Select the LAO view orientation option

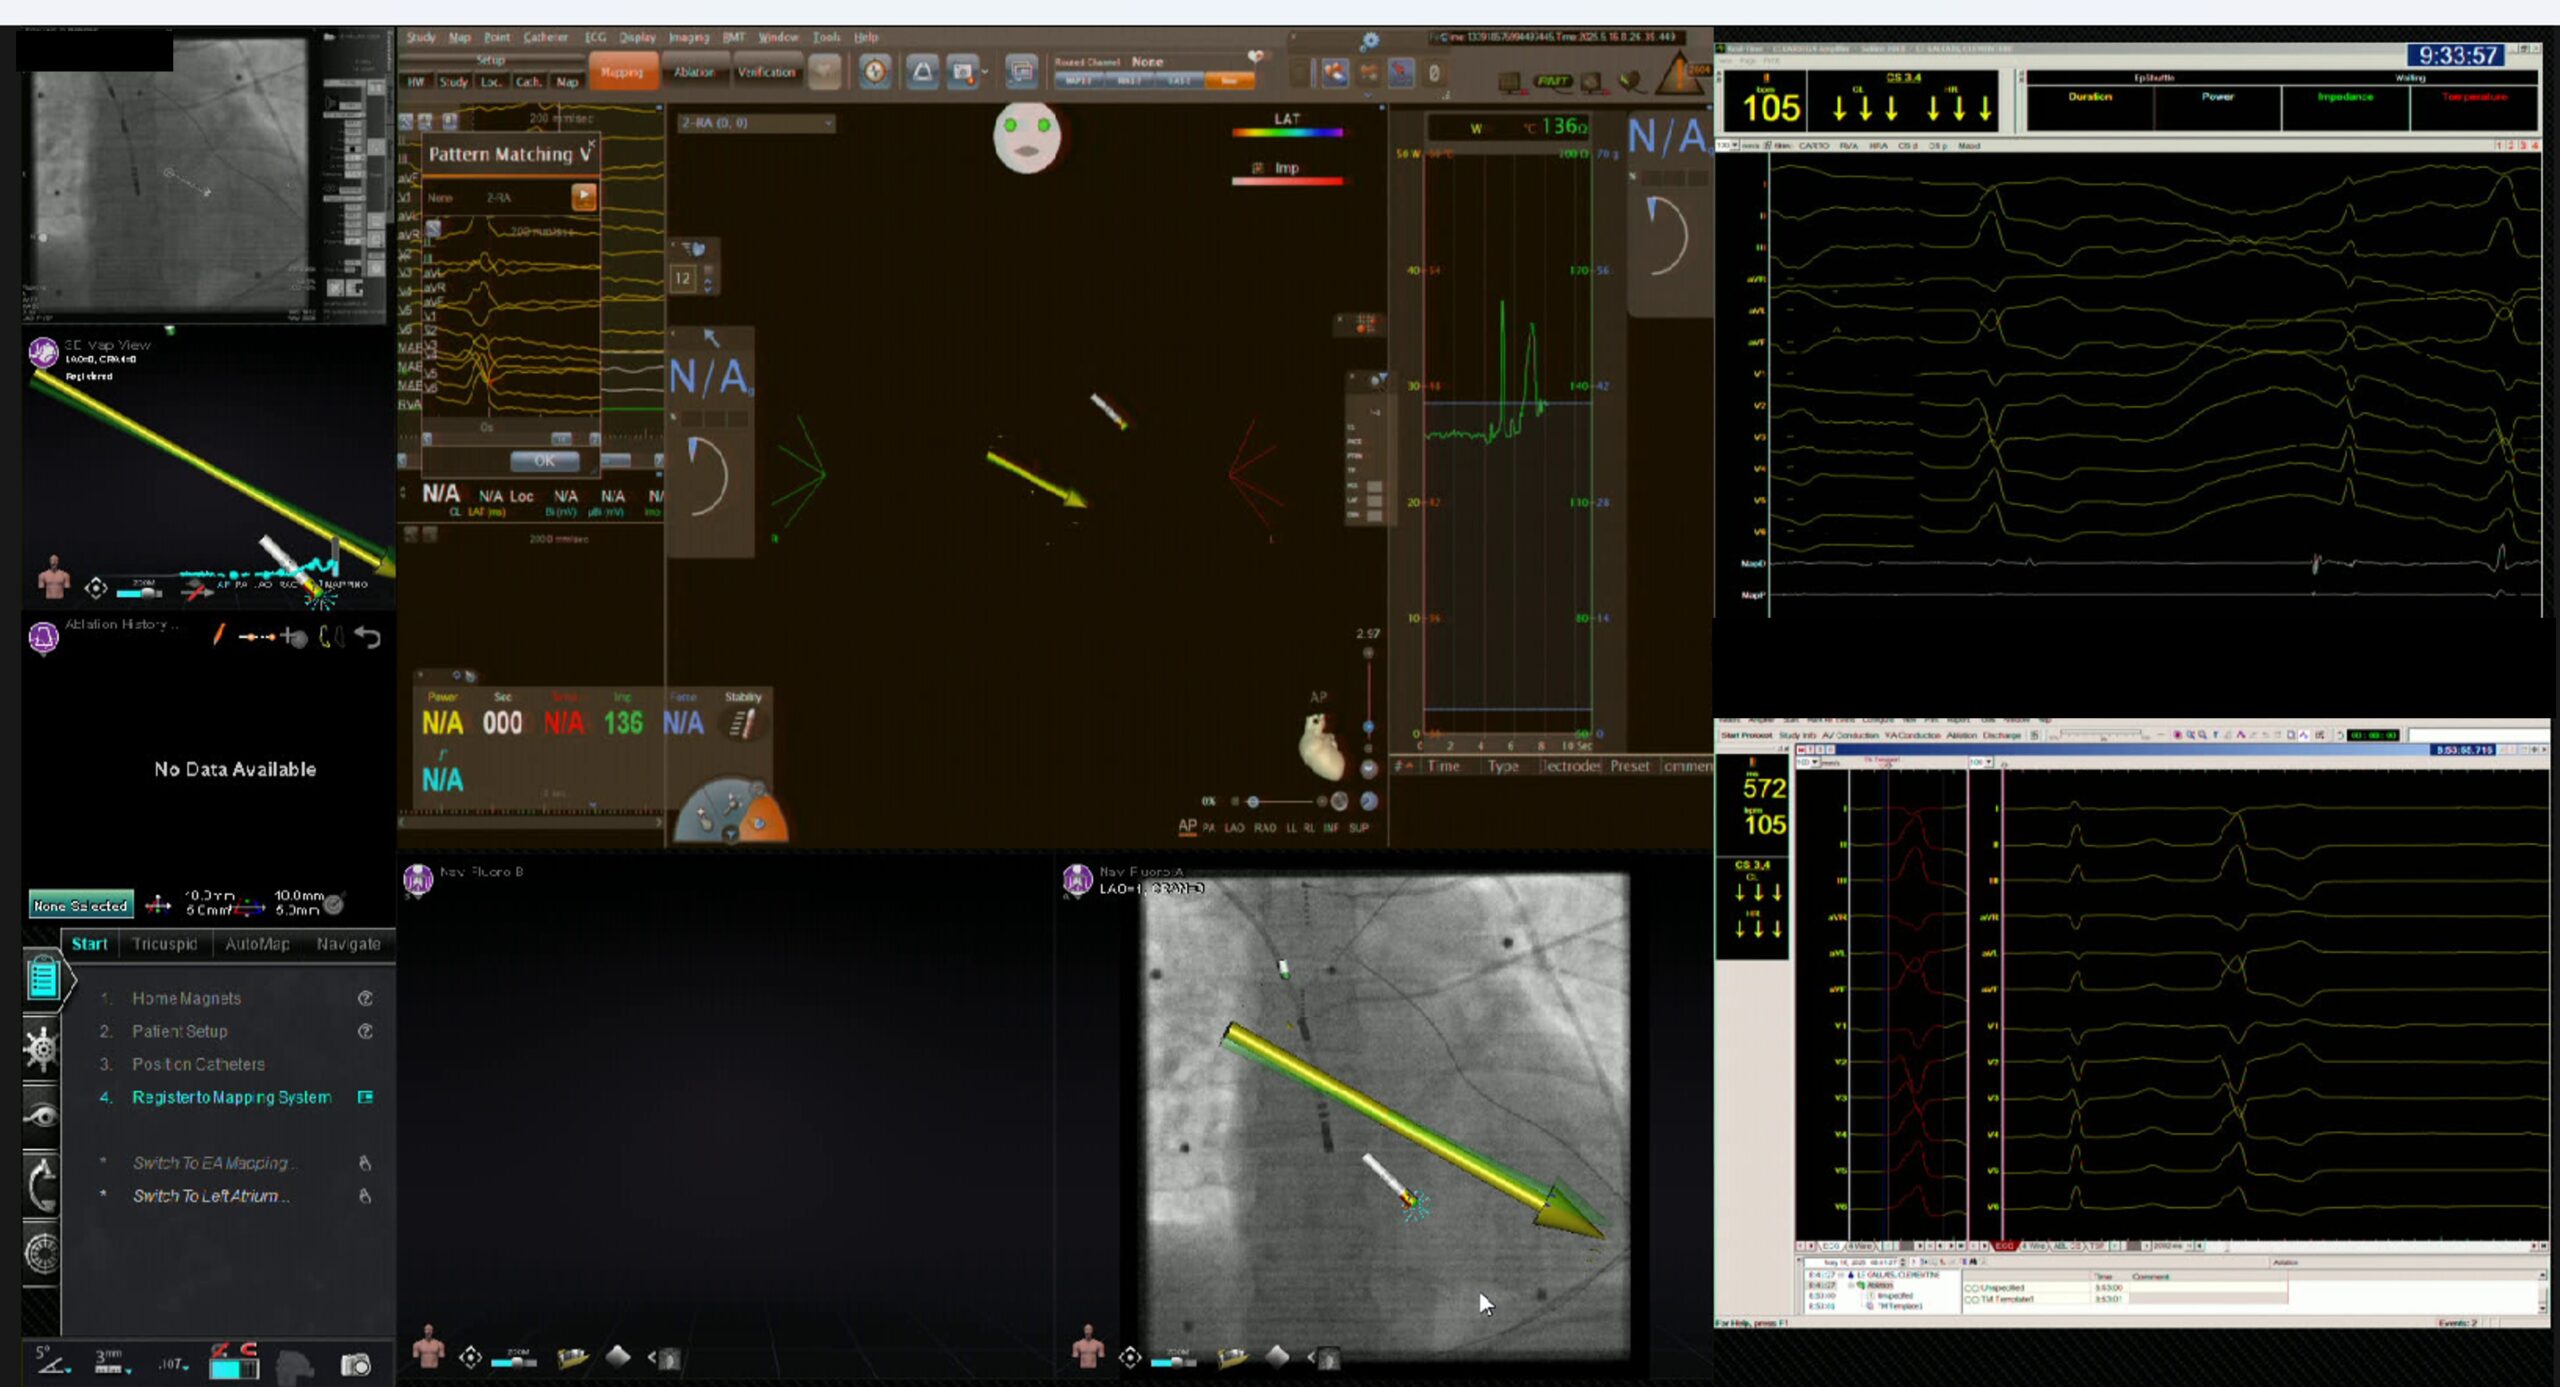coord(1234,828)
